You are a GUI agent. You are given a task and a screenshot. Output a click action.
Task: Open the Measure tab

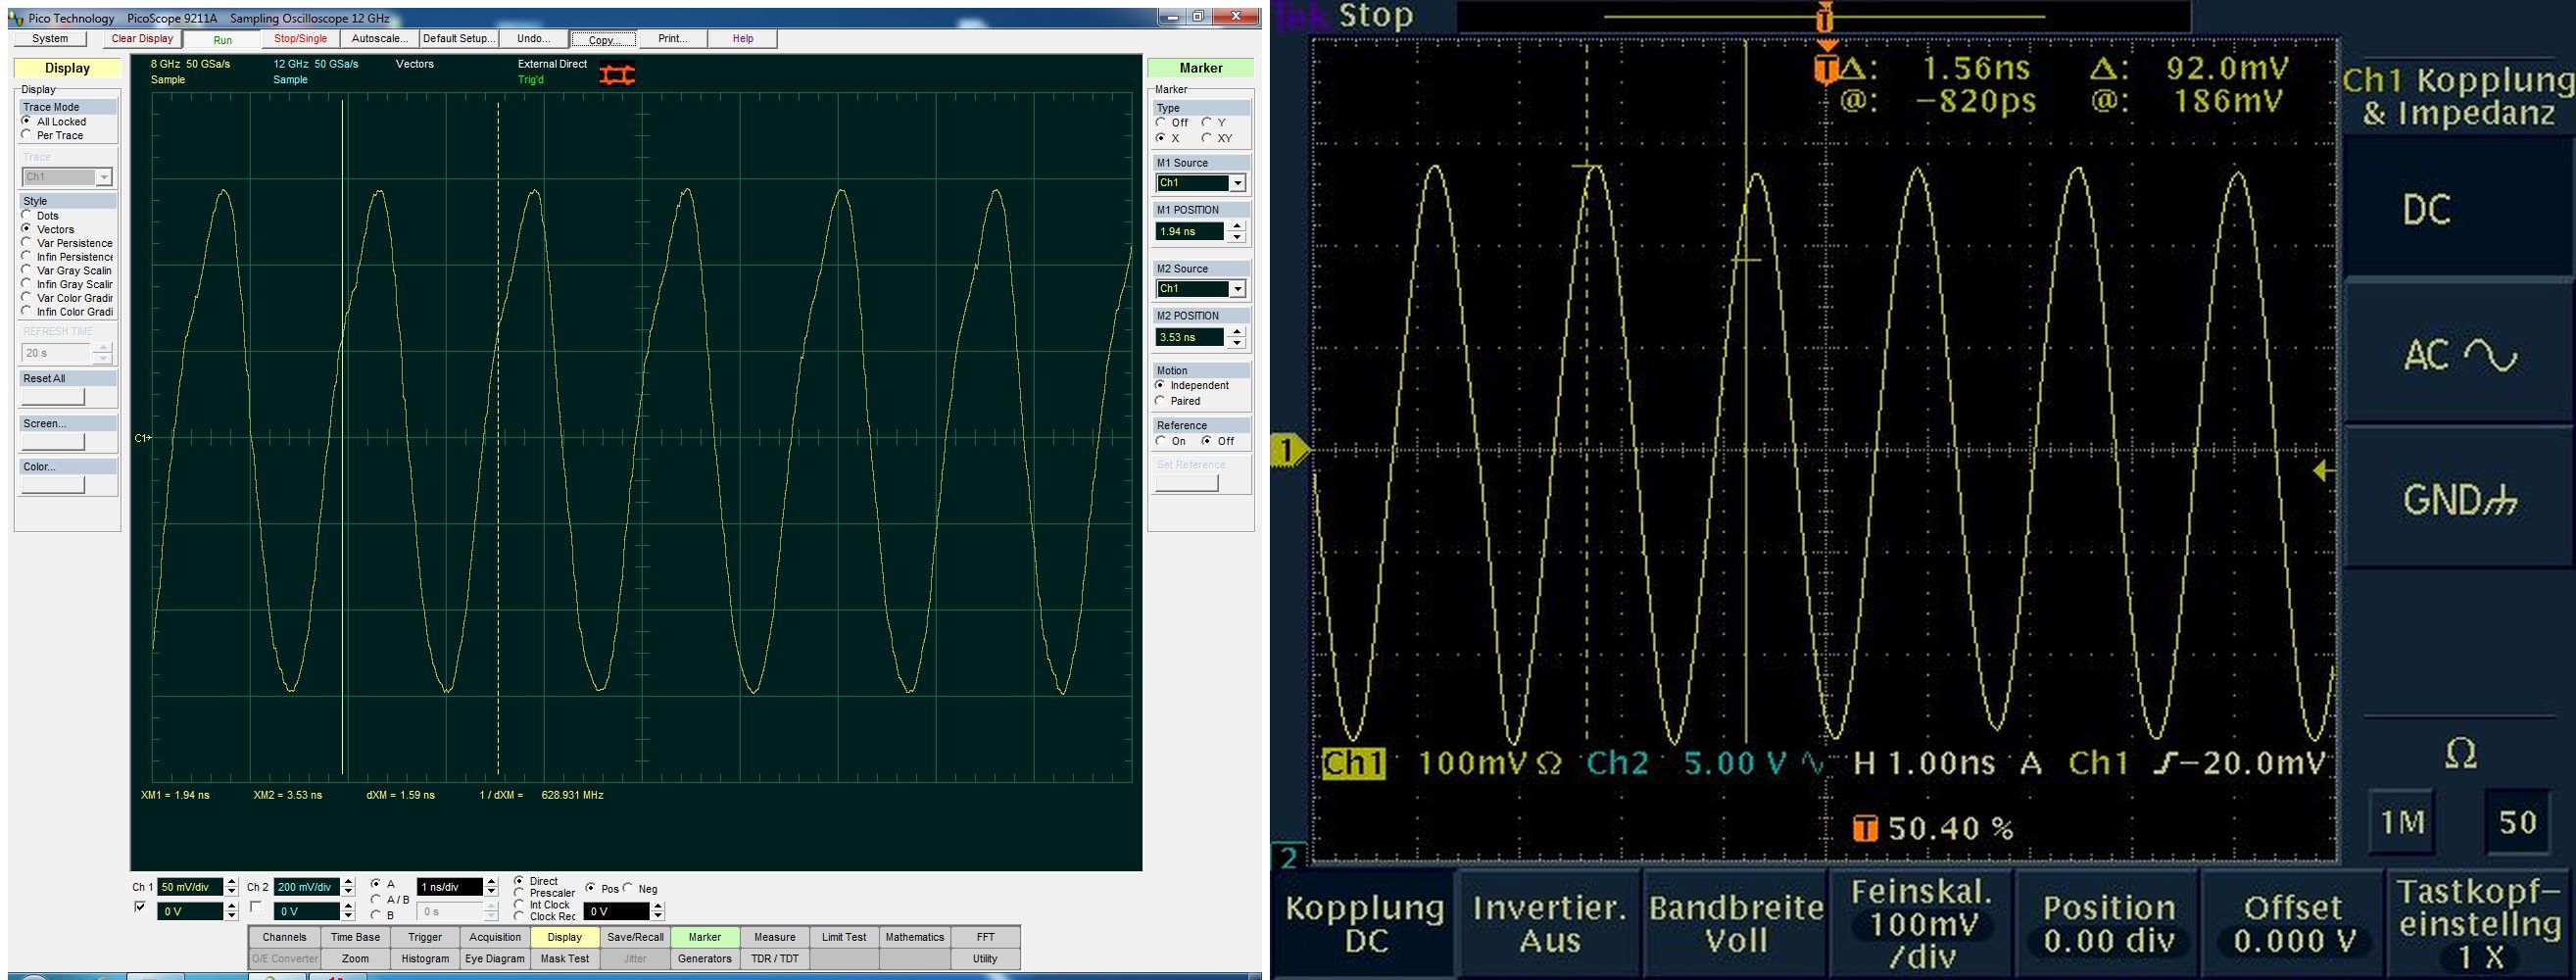pyautogui.click(x=774, y=937)
